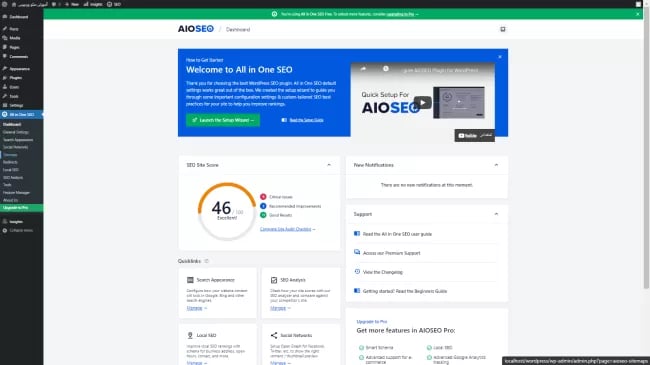Viewport: 650px width, 365px height.
Task: Dismiss the green upgrade notice banner
Action: tap(638, 14)
